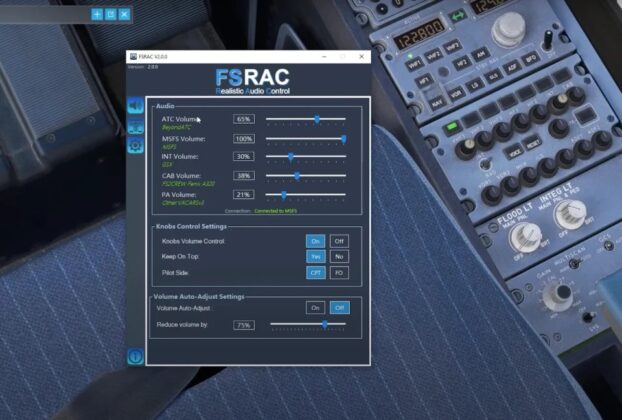This screenshot has height=420, width=622.
Task: Select VHF1 on the cockpit radio panel
Action: [x=415, y=63]
